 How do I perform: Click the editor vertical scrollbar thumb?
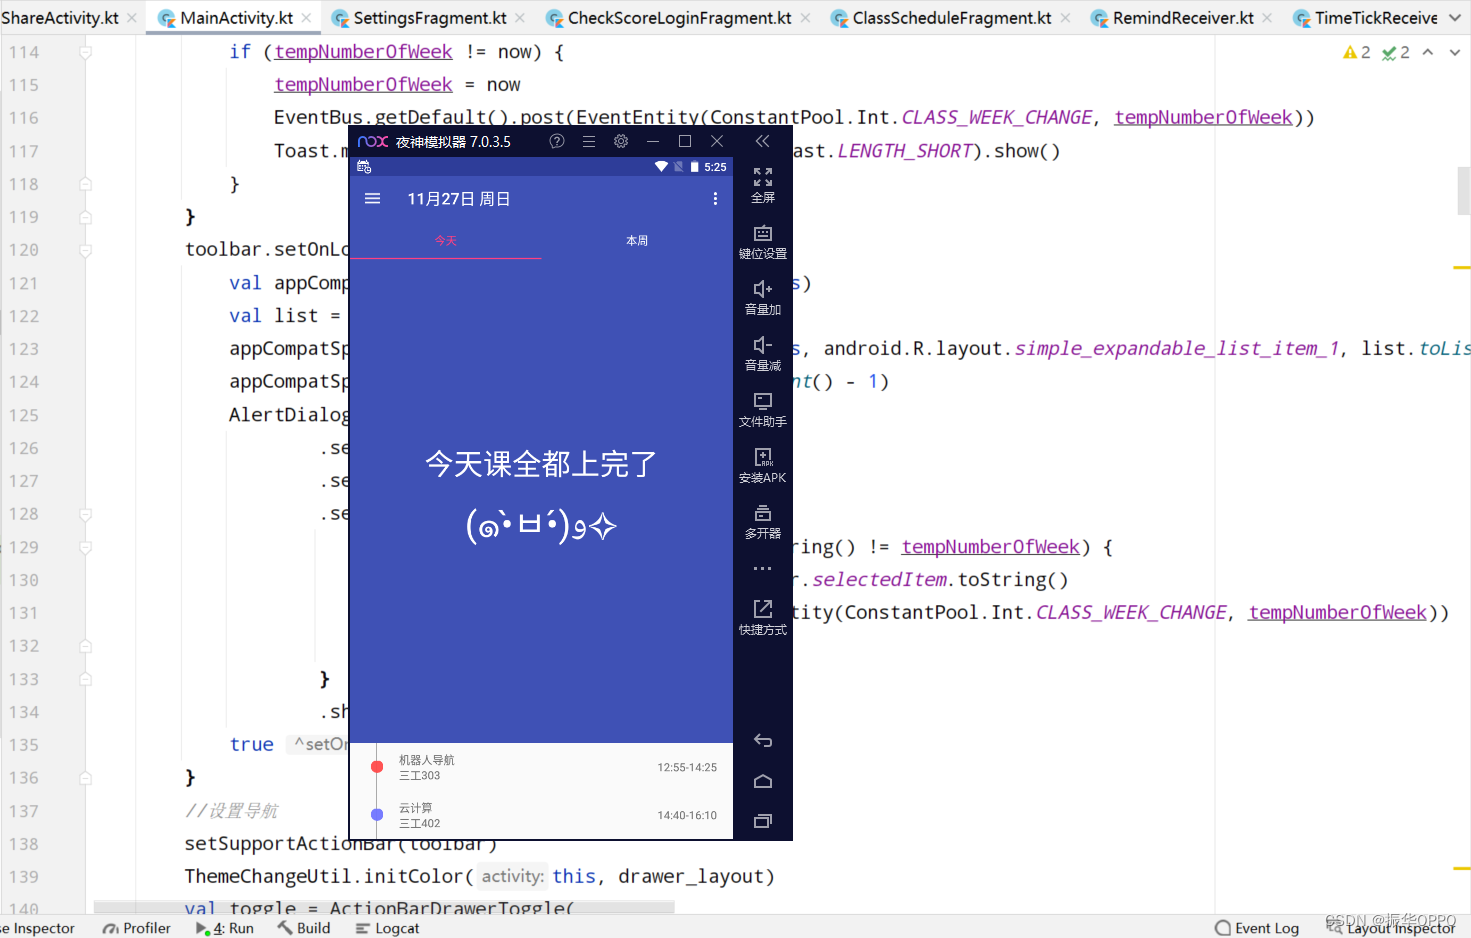(x=1463, y=191)
